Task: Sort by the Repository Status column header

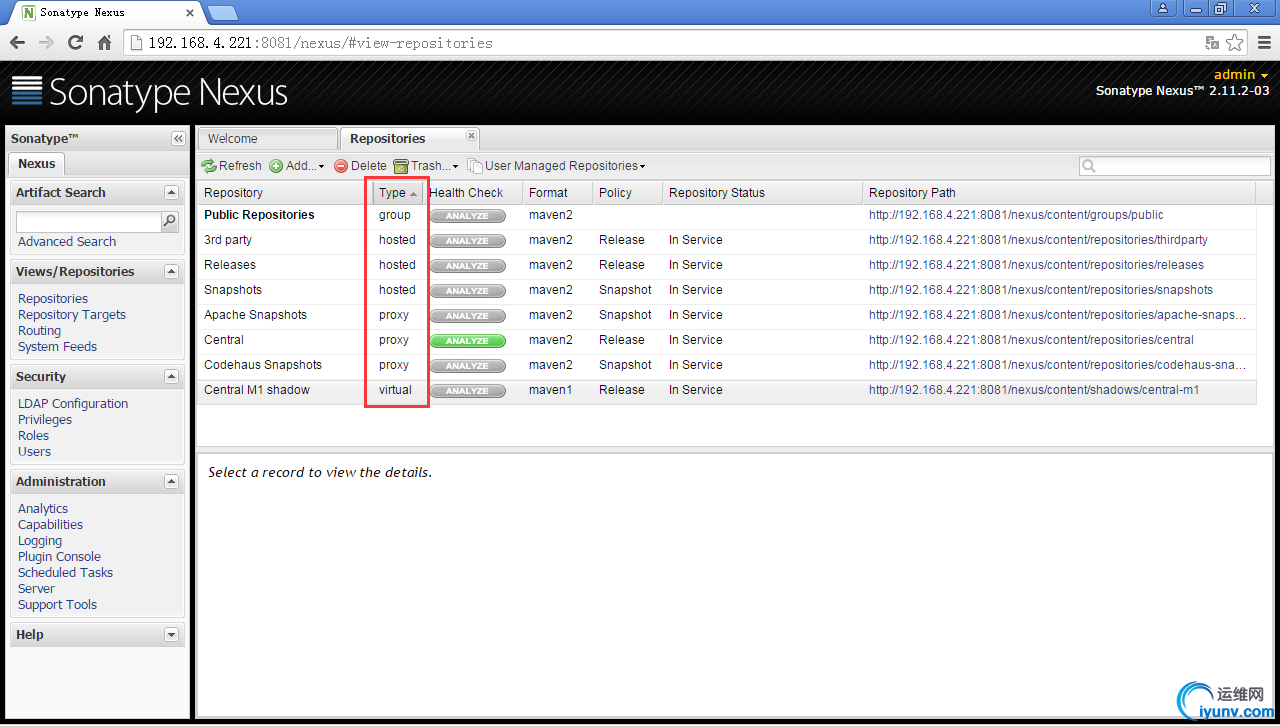Action: tap(762, 193)
